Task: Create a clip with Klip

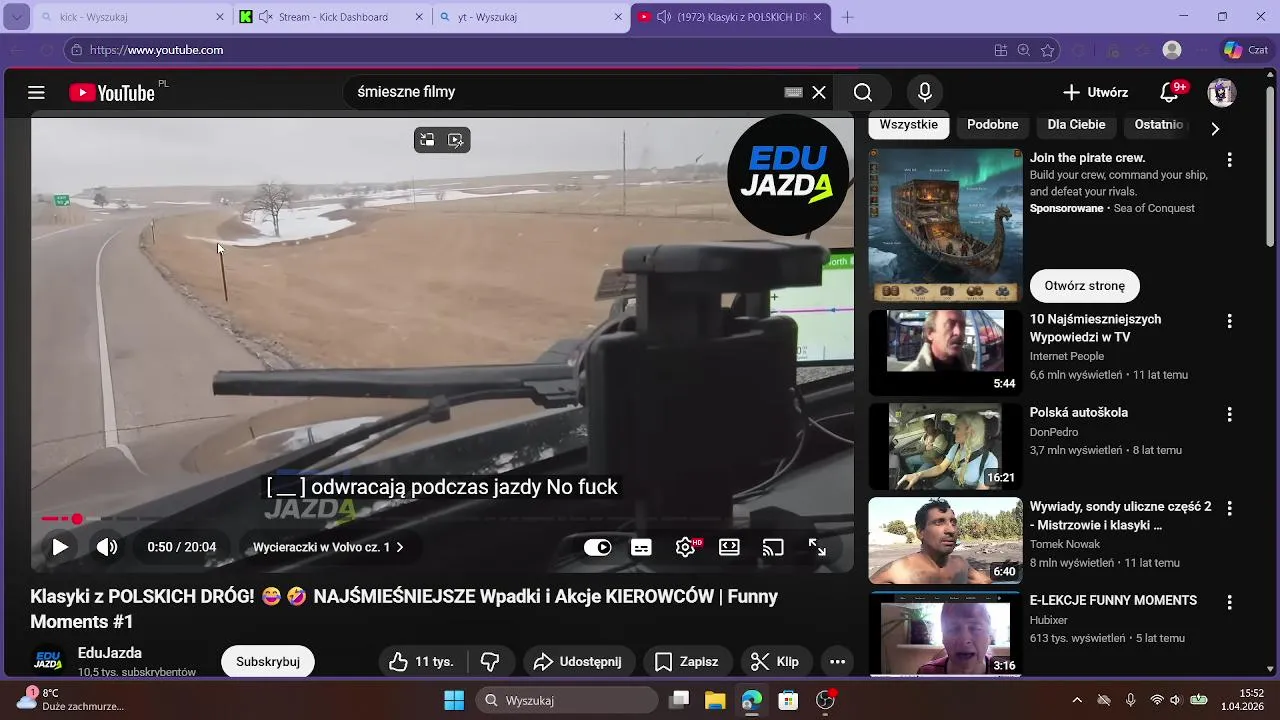Action: [774, 662]
